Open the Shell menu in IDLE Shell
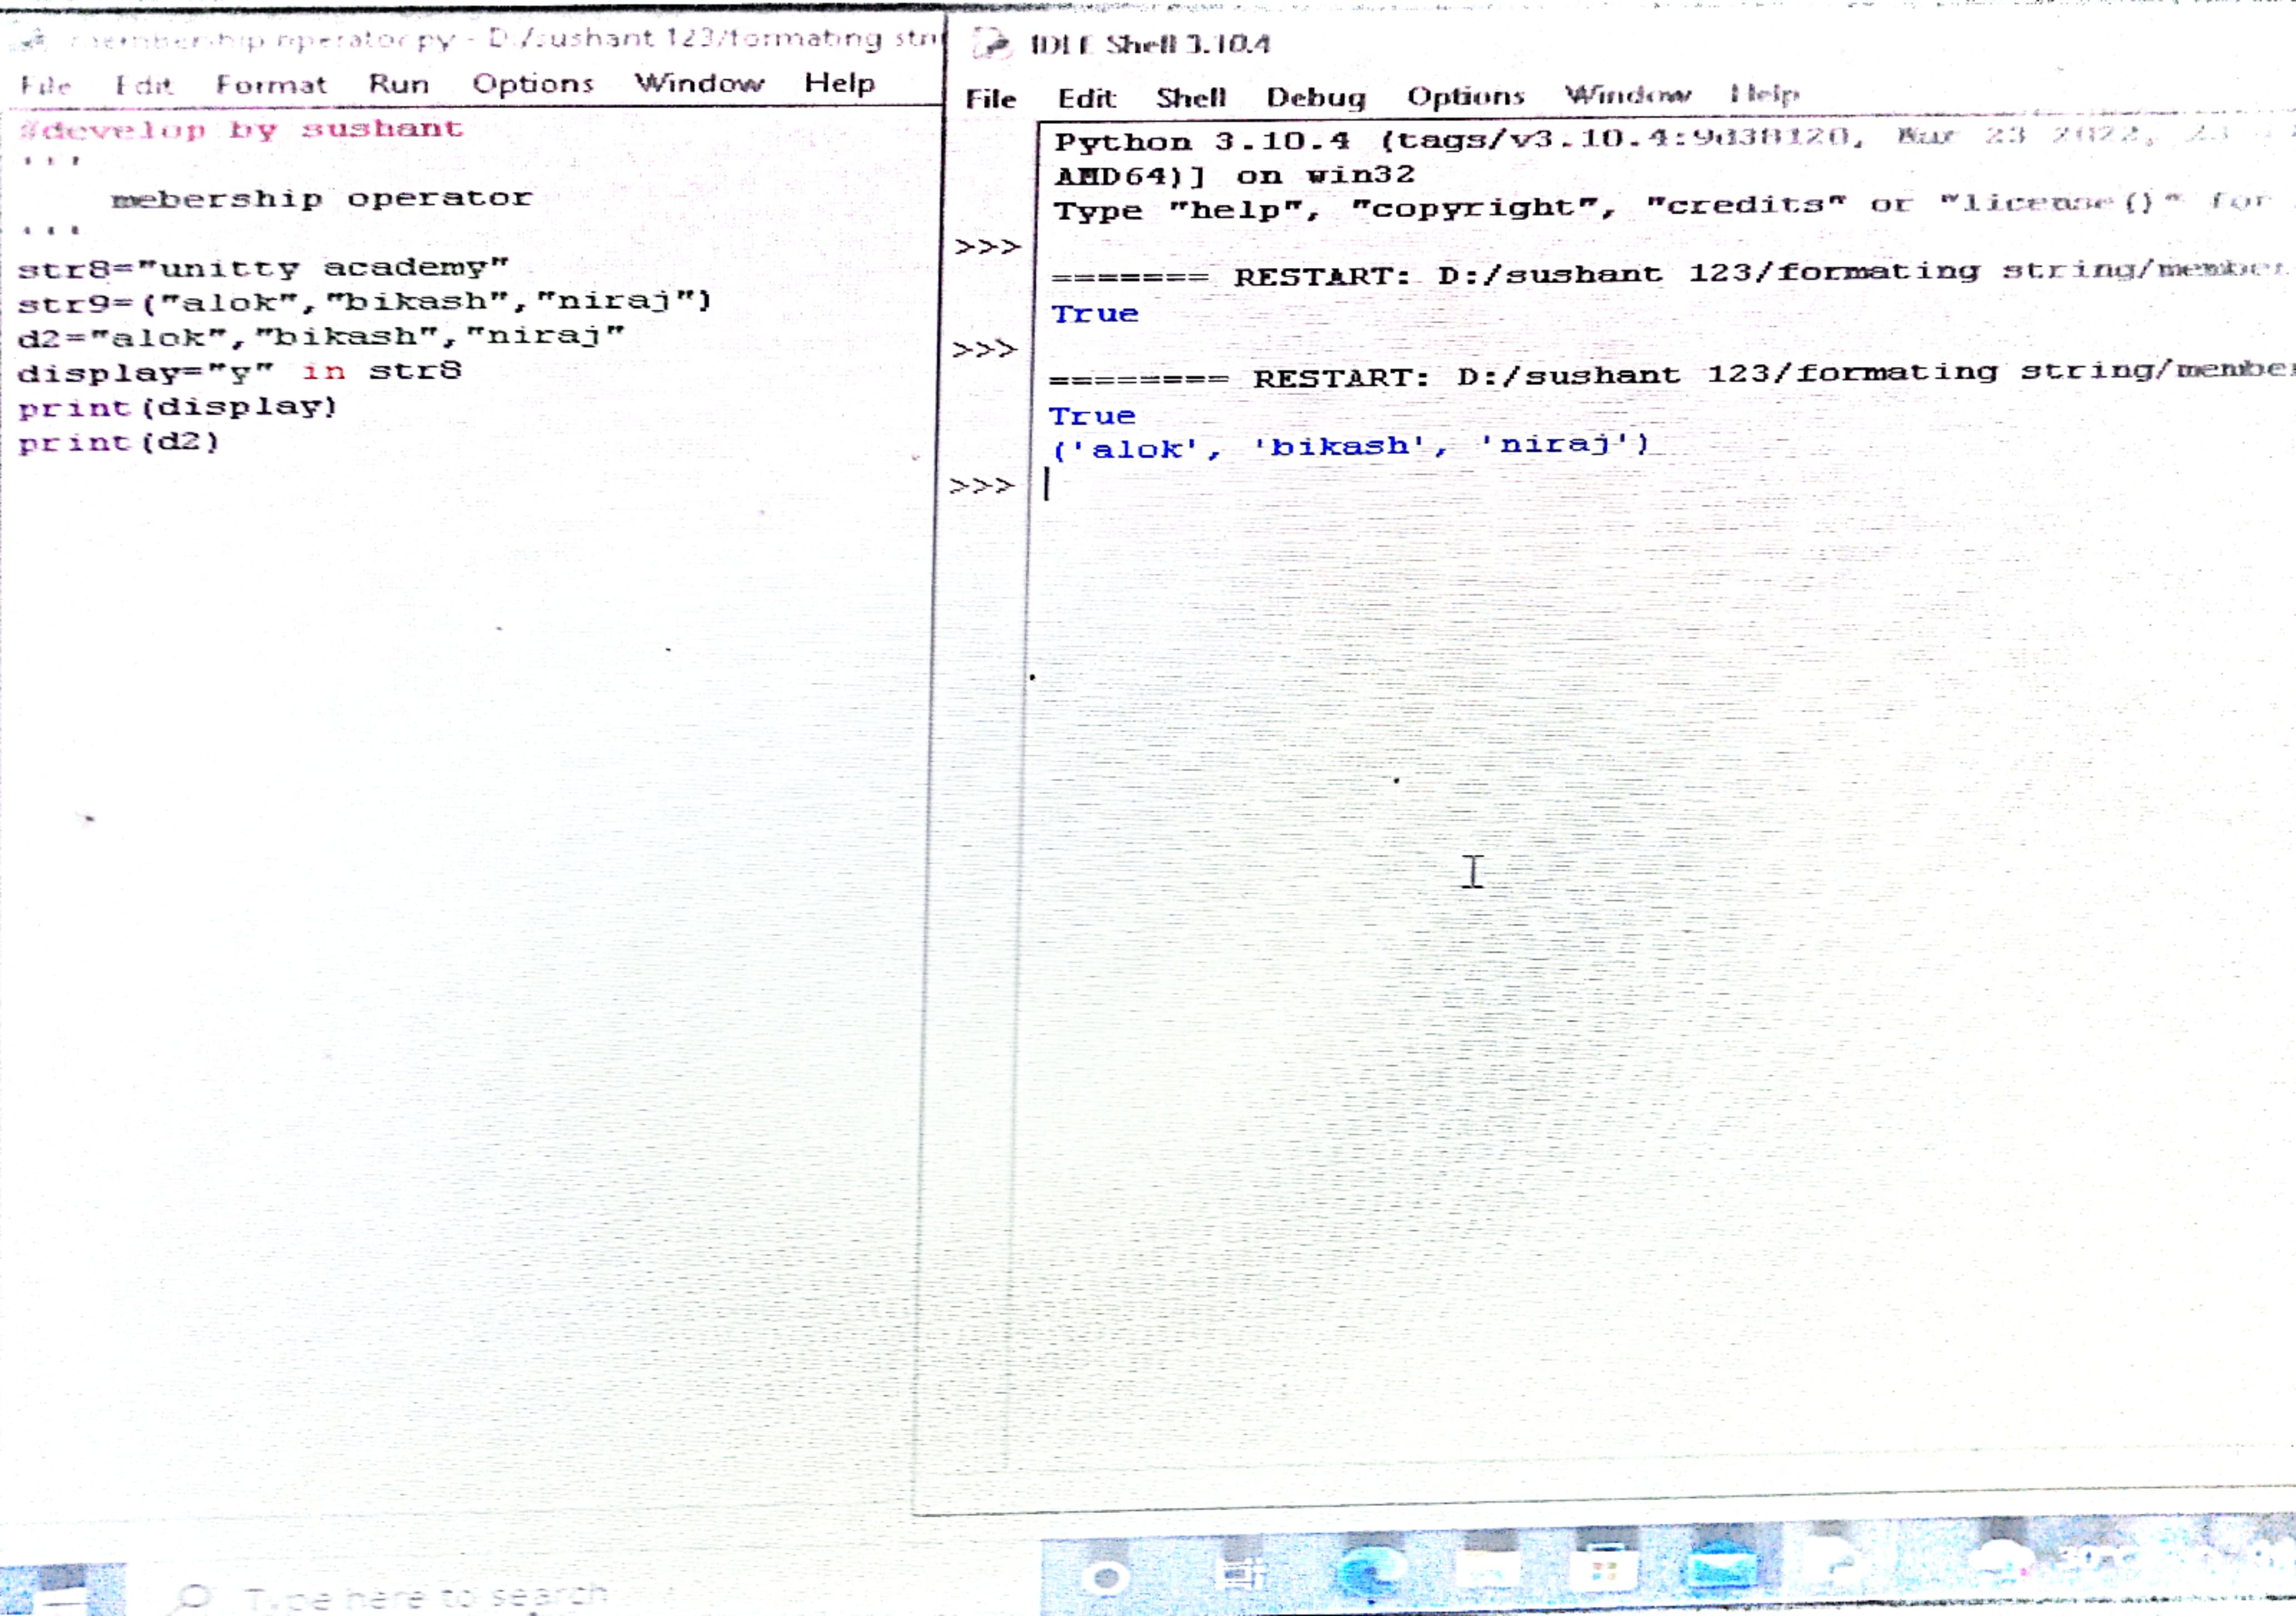 (1190, 98)
